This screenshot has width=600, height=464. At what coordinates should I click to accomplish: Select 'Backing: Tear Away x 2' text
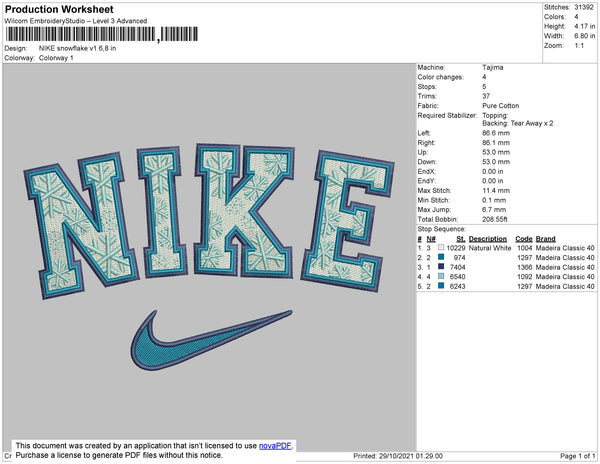point(518,124)
